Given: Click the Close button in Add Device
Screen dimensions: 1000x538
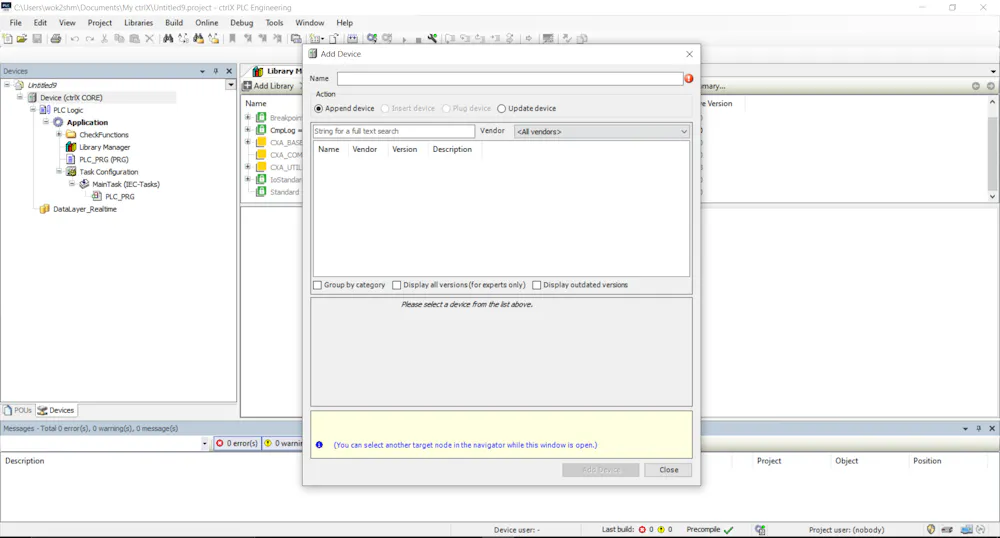Looking at the screenshot, I should tap(668, 470).
